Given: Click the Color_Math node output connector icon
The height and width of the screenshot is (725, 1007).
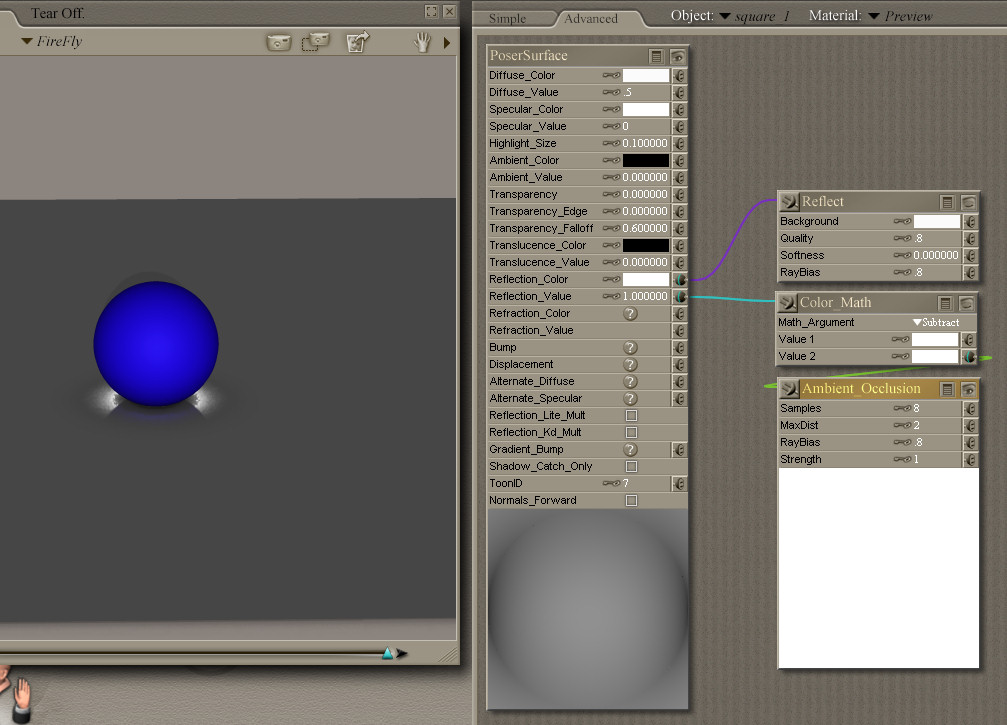Looking at the screenshot, I should point(788,303).
